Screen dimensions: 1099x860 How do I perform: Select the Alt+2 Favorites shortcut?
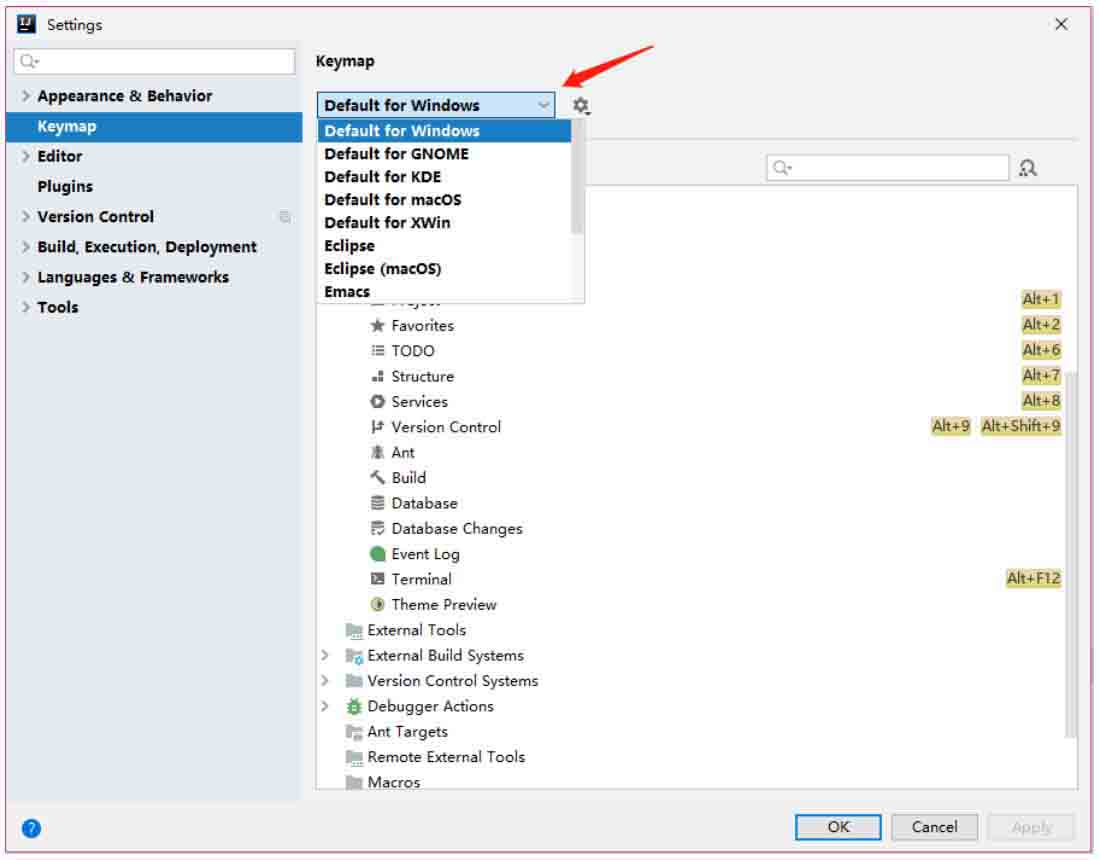[x=1041, y=325]
